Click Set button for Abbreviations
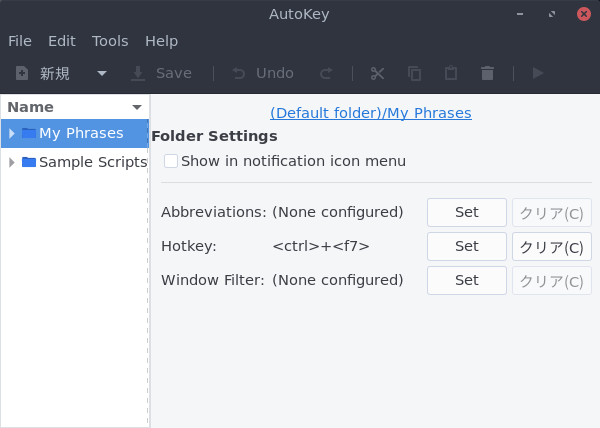 pos(467,212)
